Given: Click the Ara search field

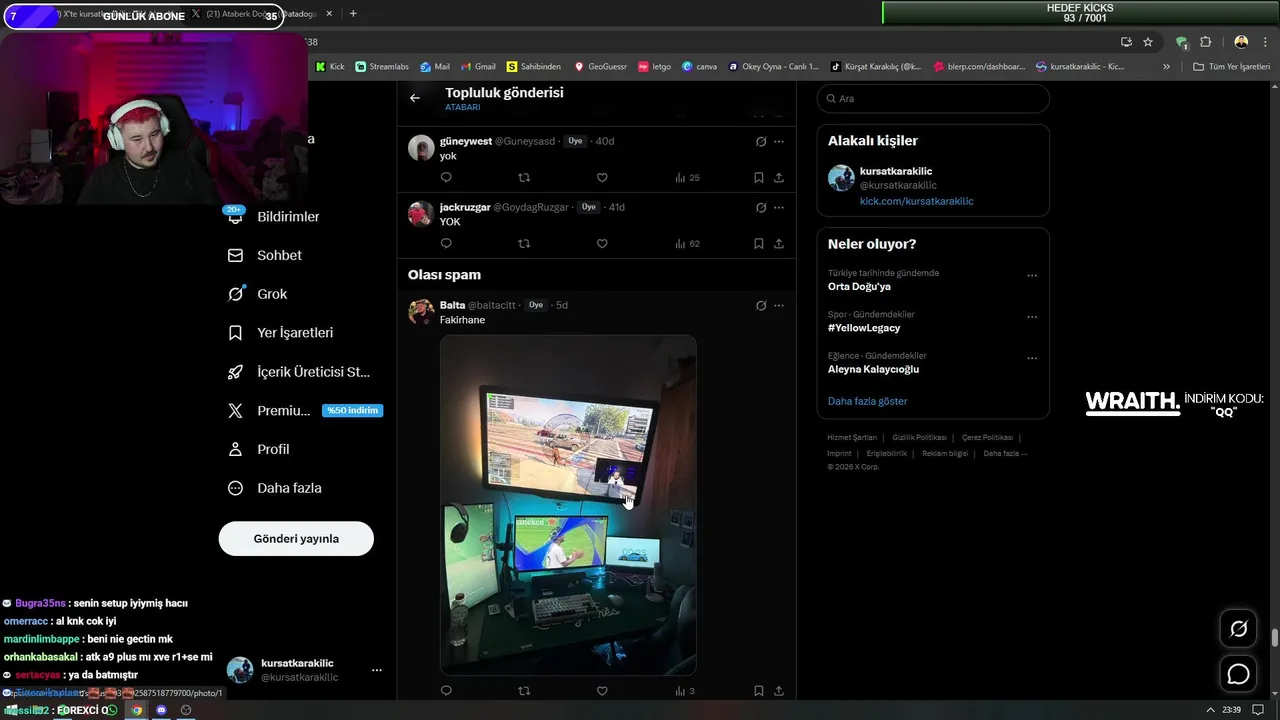Looking at the screenshot, I should pos(933,98).
